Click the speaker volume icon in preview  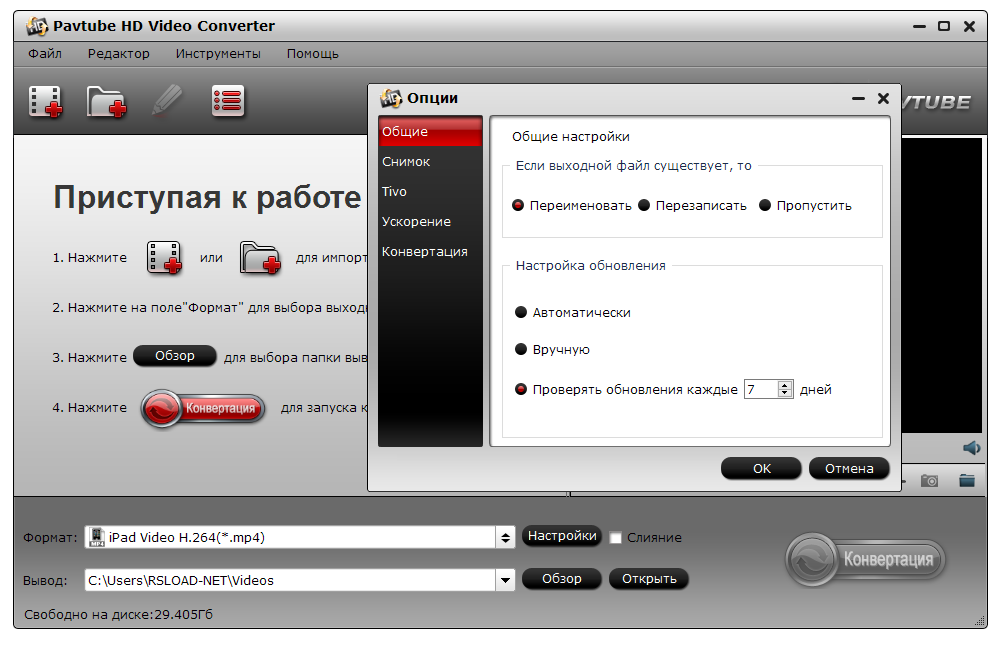click(972, 448)
